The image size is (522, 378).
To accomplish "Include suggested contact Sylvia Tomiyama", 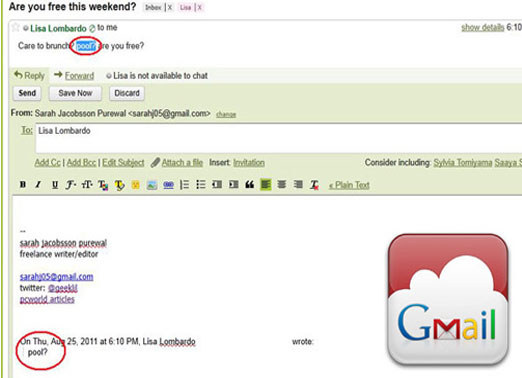I will point(463,162).
